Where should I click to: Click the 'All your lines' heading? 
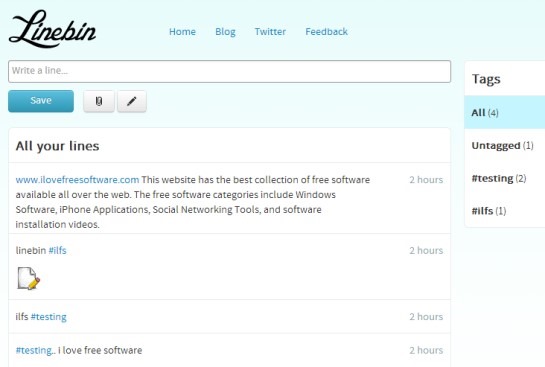click(57, 146)
